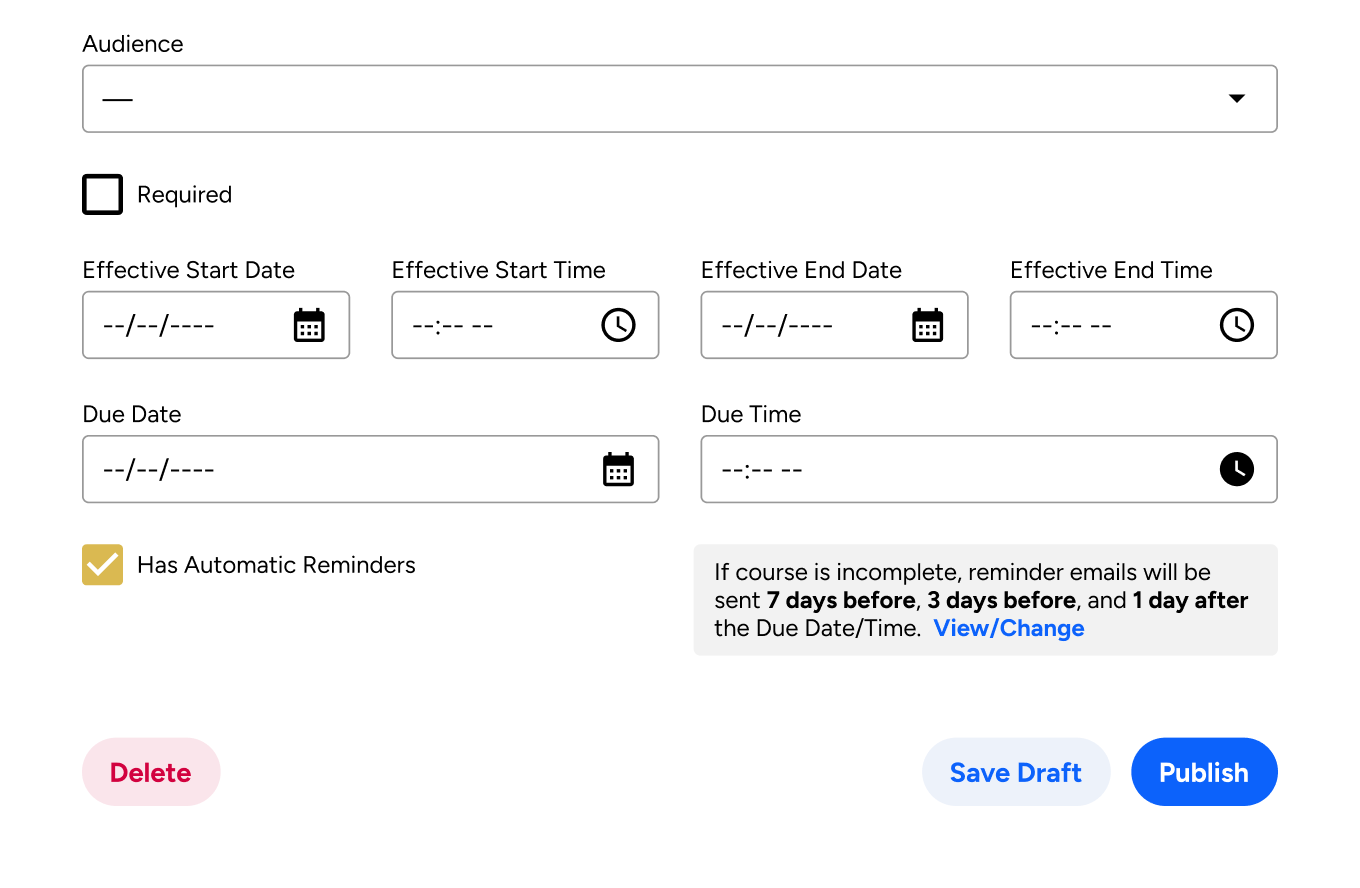Publish the course
Screen dimensions: 1360x888
point(1204,772)
